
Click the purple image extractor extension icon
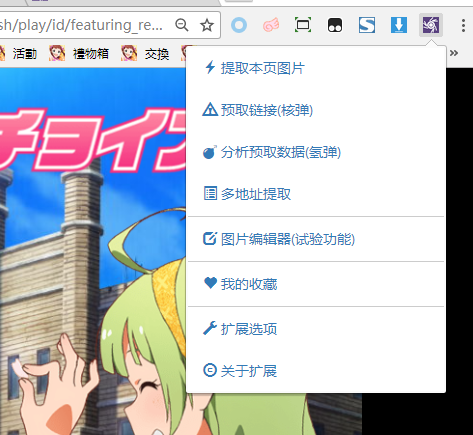[x=431, y=25]
